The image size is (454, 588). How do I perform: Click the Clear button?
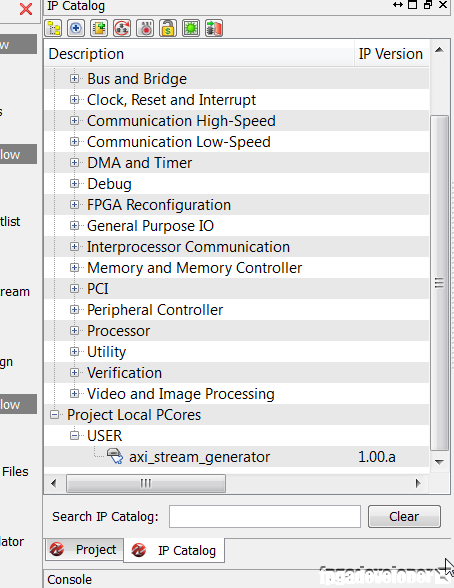404,517
